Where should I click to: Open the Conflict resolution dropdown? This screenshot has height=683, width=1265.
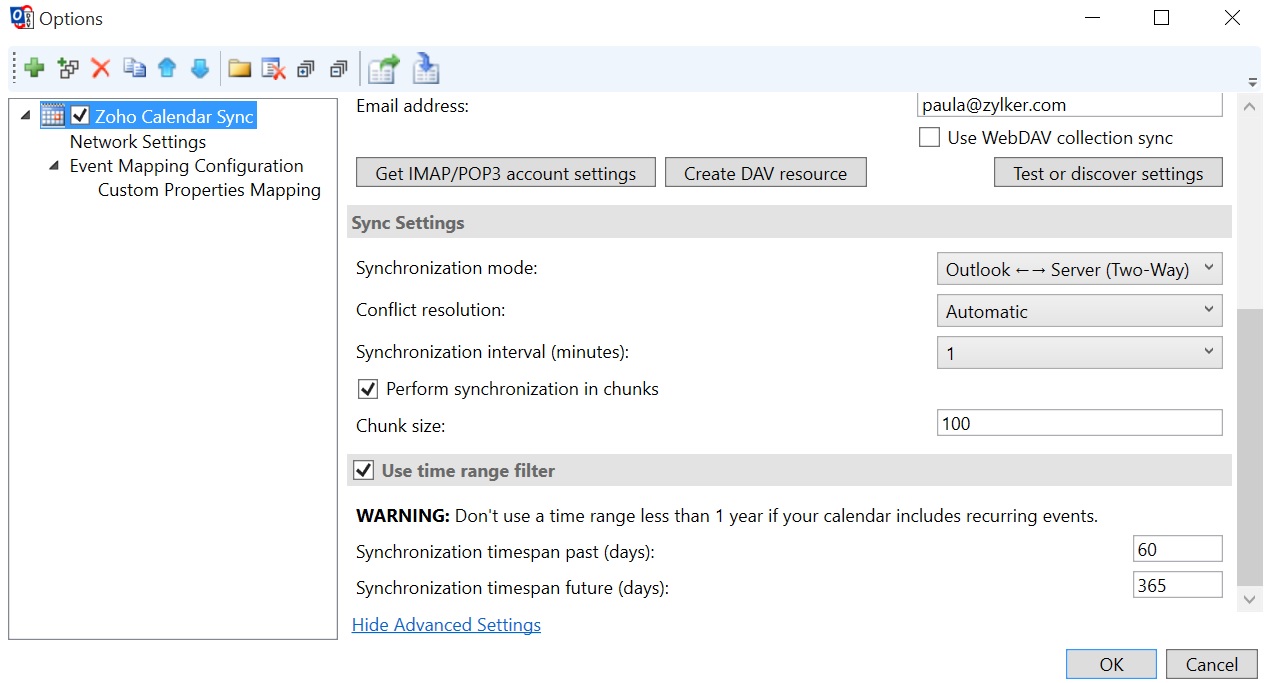[x=1079, y=311]
